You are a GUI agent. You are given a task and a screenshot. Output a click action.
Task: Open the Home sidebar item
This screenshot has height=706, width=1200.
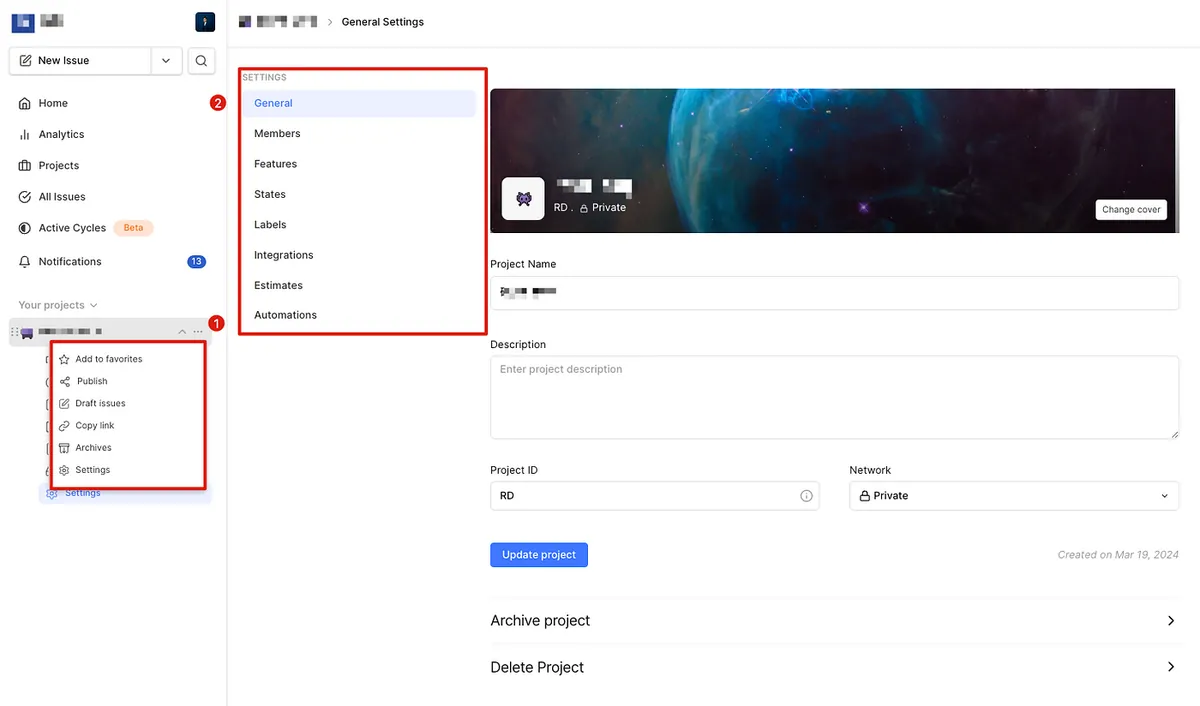pyautogui.click(x=53, y=103)
